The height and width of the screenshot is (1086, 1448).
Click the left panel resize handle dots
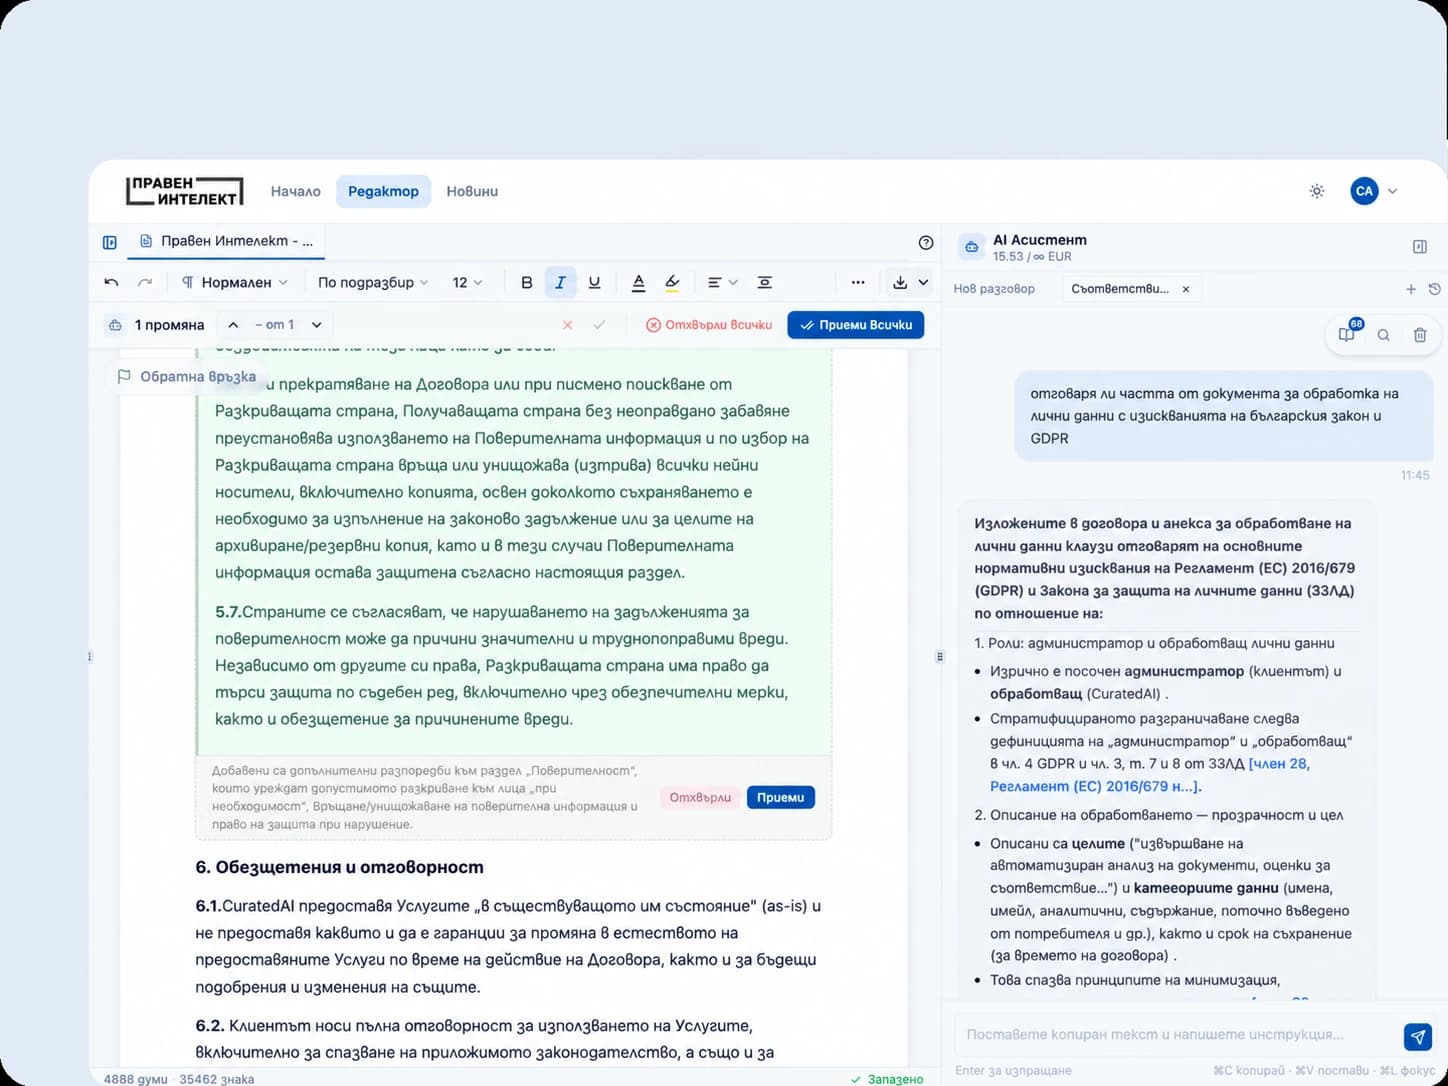pyautogui.click(x=90, y=657)
